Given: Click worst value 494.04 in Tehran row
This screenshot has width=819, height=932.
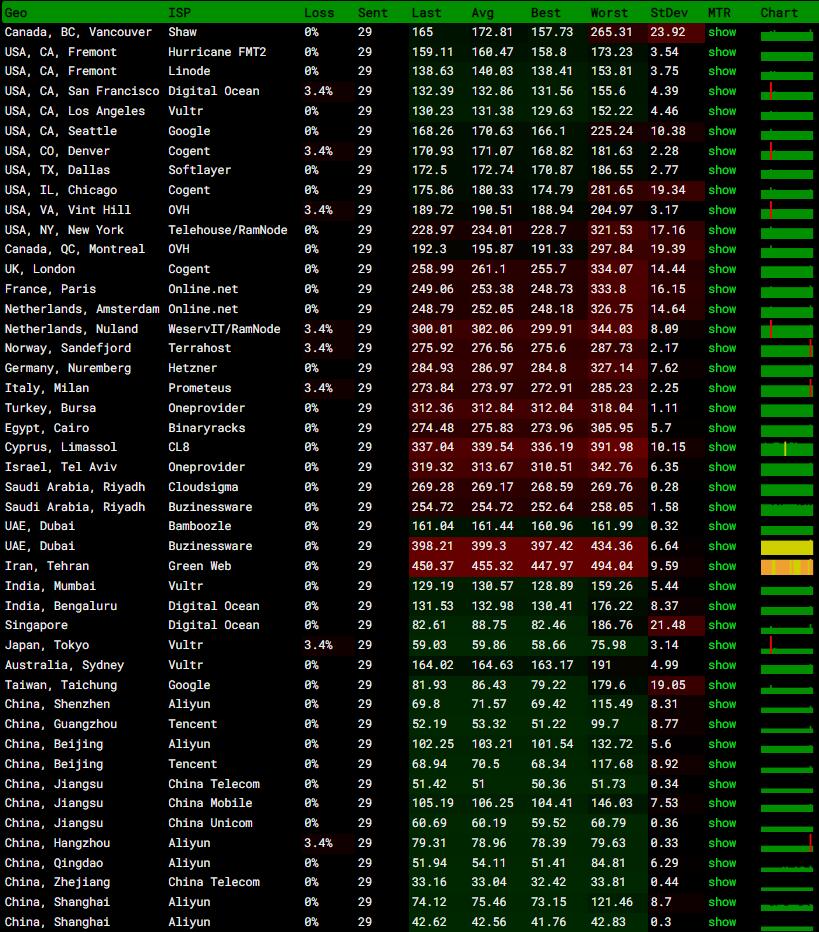Looking at the screenshot, I should (x=612, y=566).
